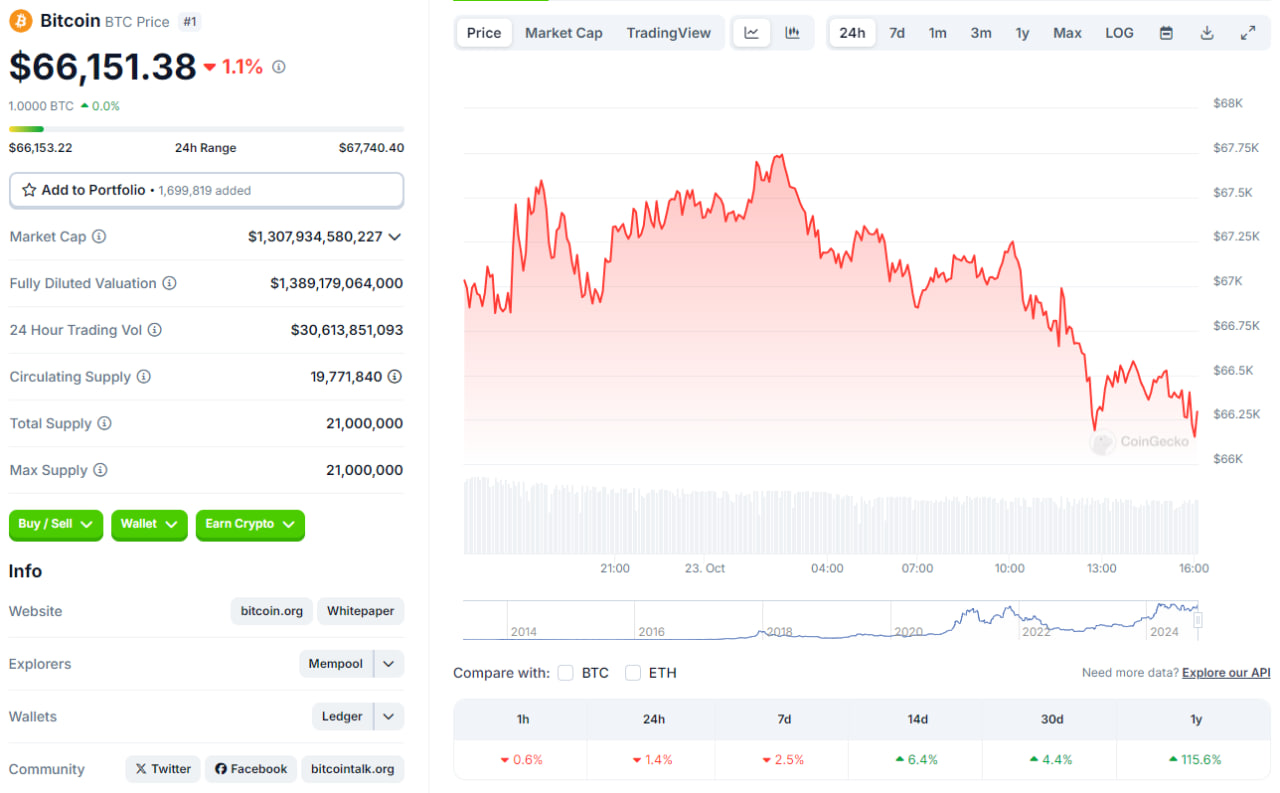
Task: Click the 24 Hour Trading Vol info icon
Action: point(154,330)
